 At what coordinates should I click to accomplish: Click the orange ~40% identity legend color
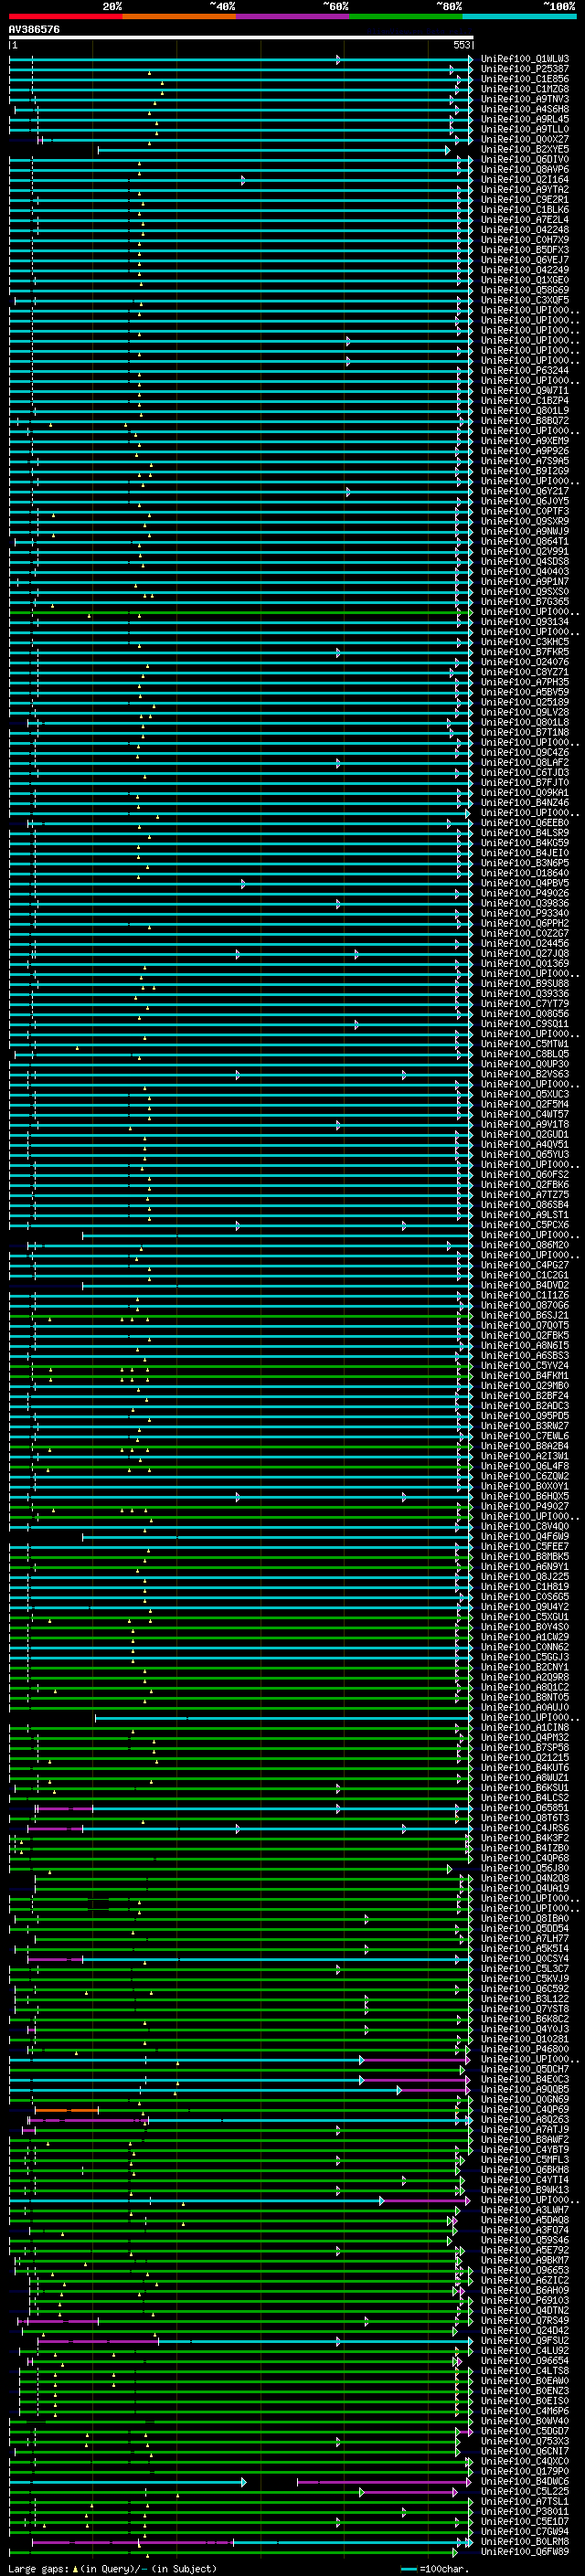[x=179, y=16]
